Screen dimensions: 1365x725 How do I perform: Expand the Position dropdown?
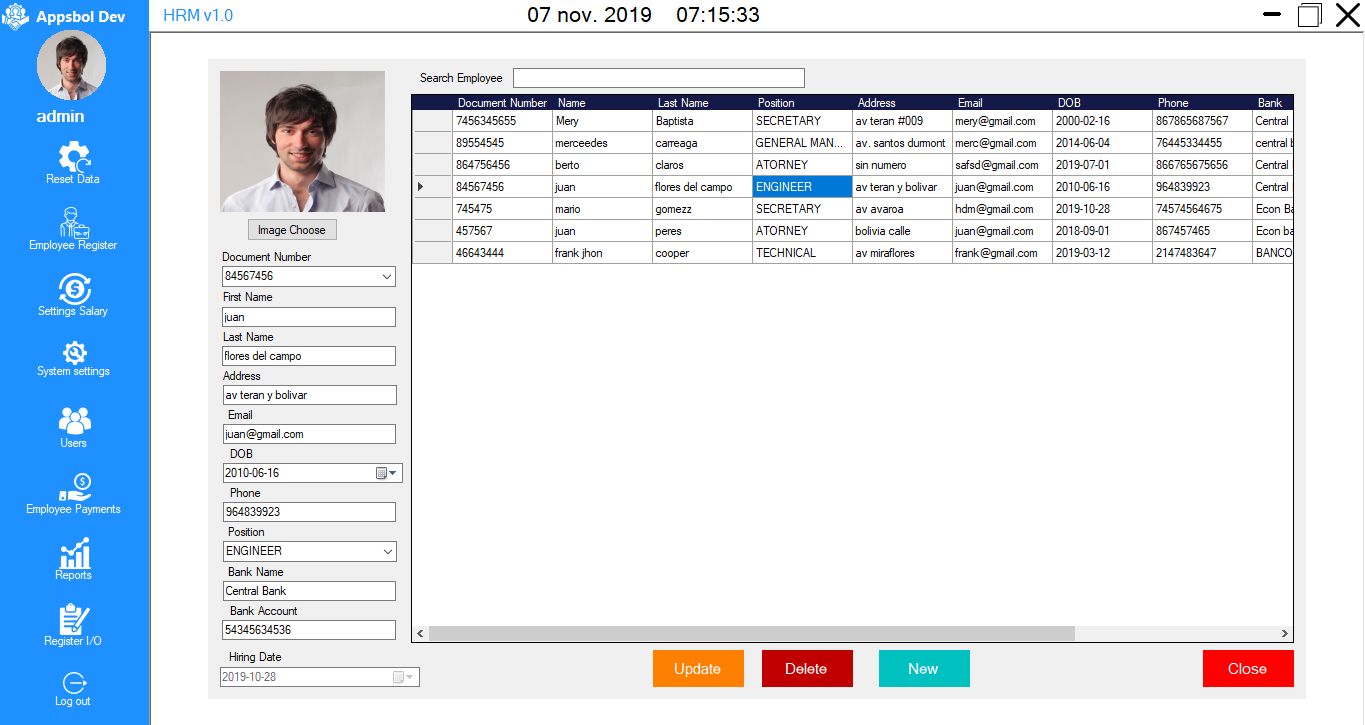[387, 551]
